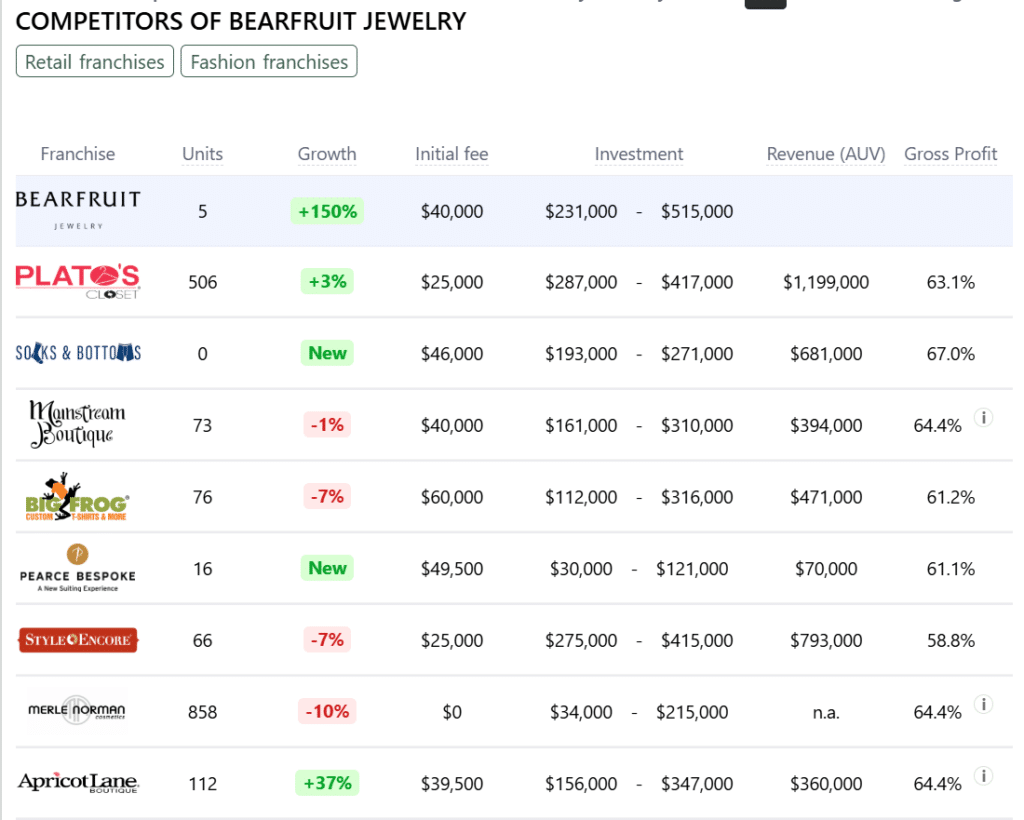The height and width of the screenshot is (820, 1024).
Task: Open the Bearfruit Jewelry logo
Action: click(78, 210)
